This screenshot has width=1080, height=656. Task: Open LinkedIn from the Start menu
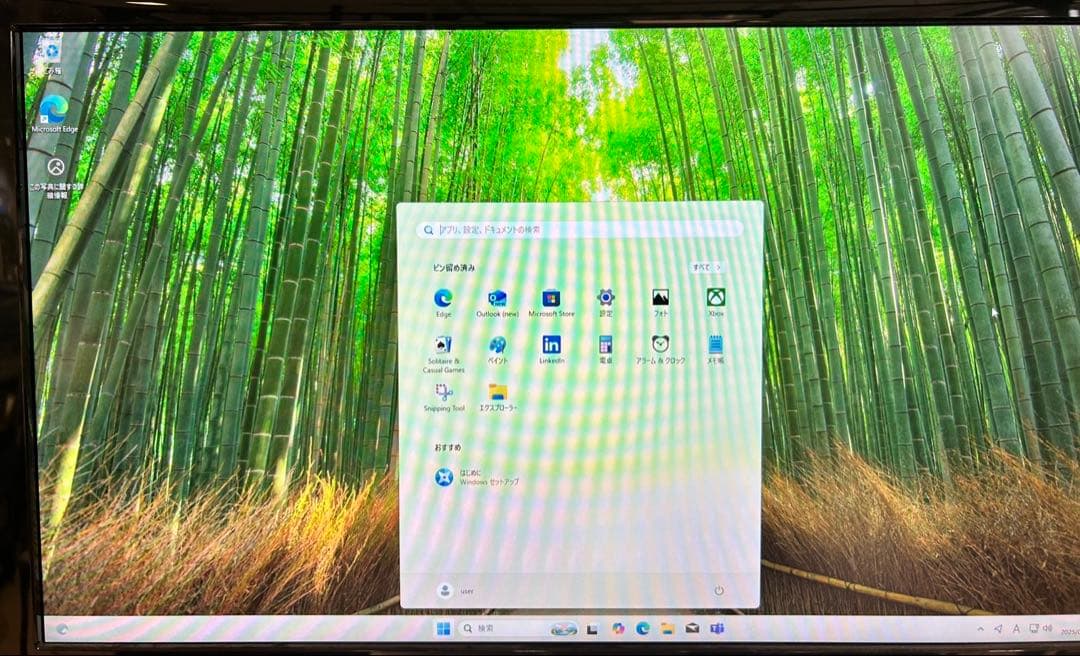pos(552,345)
